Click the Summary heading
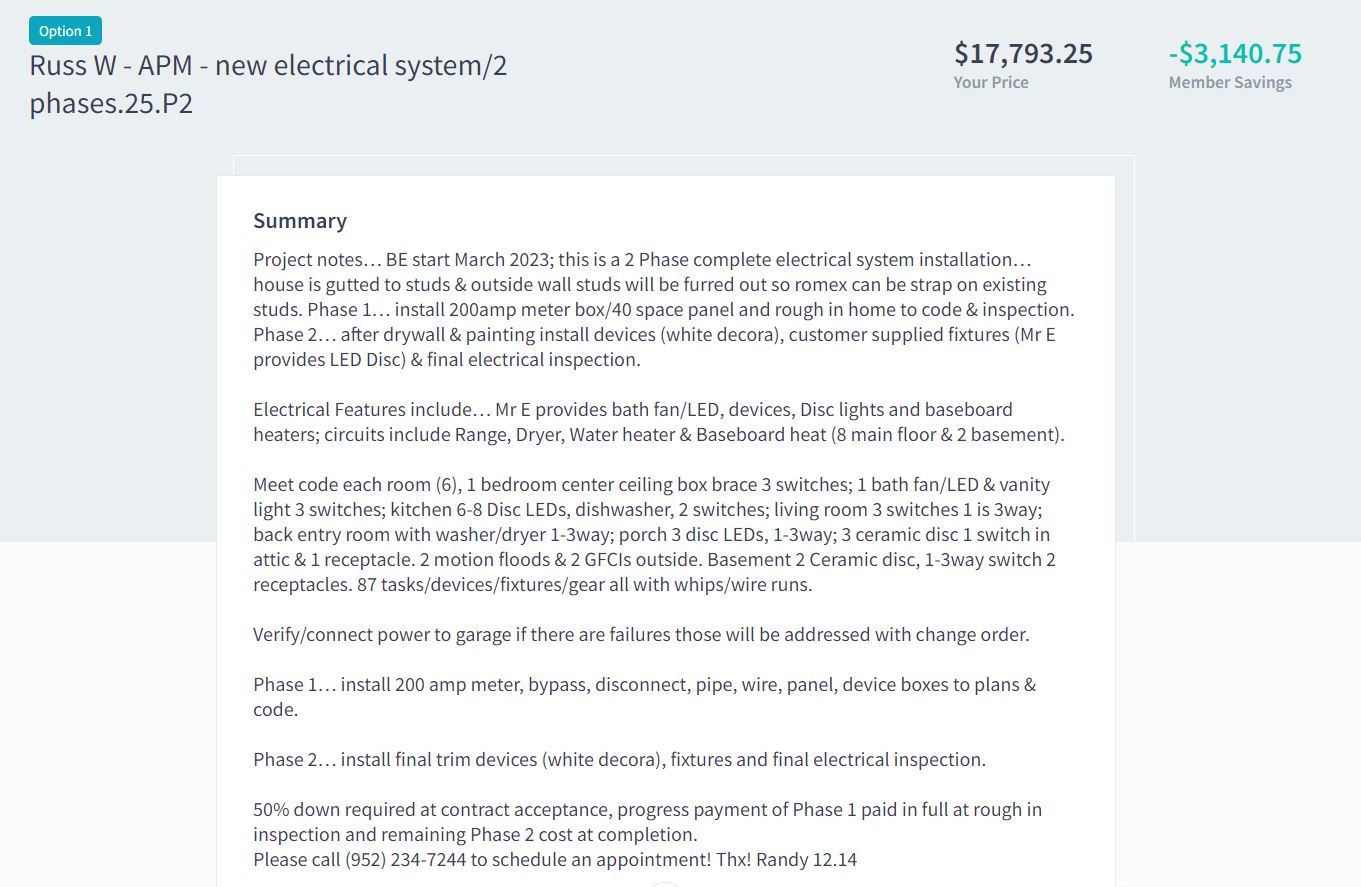Viewport: 1361px width, 887px height. tap(300, 221)
